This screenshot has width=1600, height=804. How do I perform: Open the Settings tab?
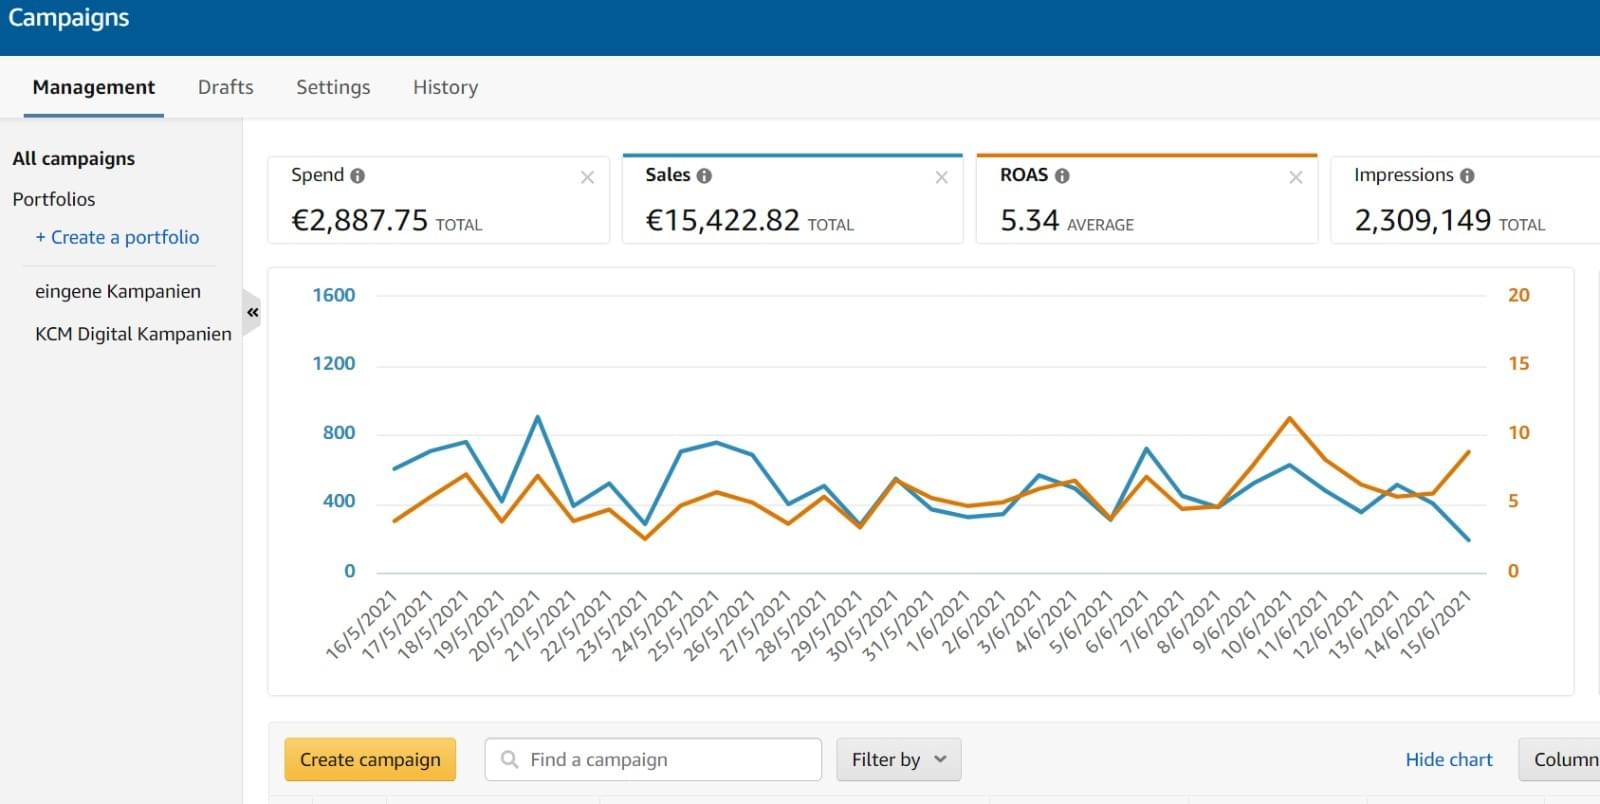point(333,88)
